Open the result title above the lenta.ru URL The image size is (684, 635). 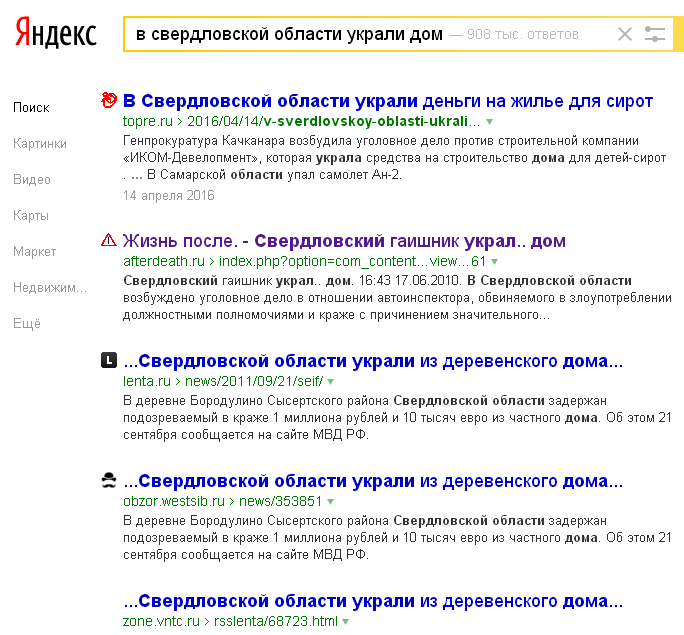373,361
